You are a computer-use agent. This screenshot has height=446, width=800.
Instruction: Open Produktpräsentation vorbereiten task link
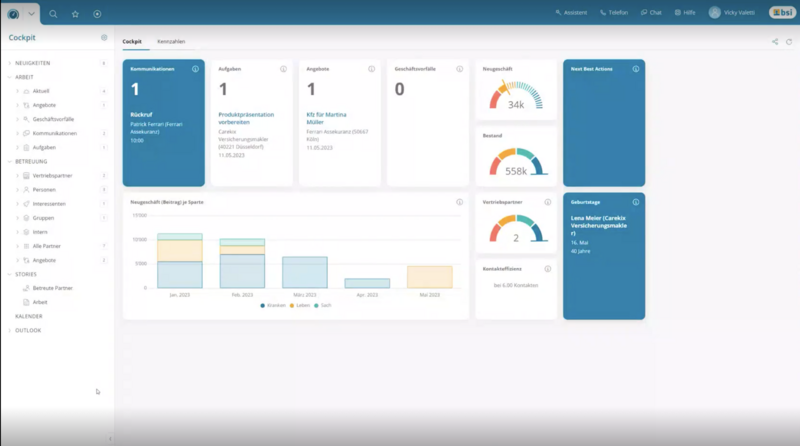pos(246,119)
